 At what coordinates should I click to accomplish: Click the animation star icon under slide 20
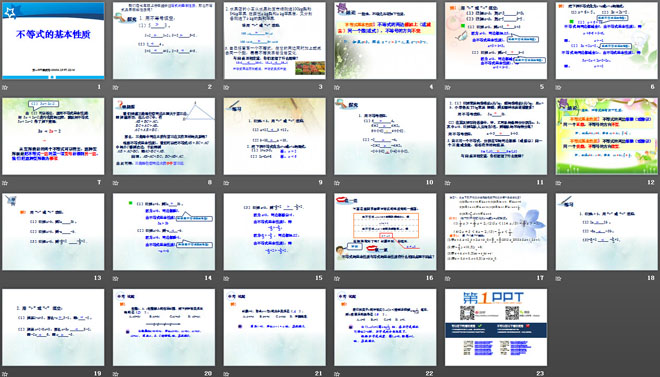pyautogui.click(x=116, y=374)
